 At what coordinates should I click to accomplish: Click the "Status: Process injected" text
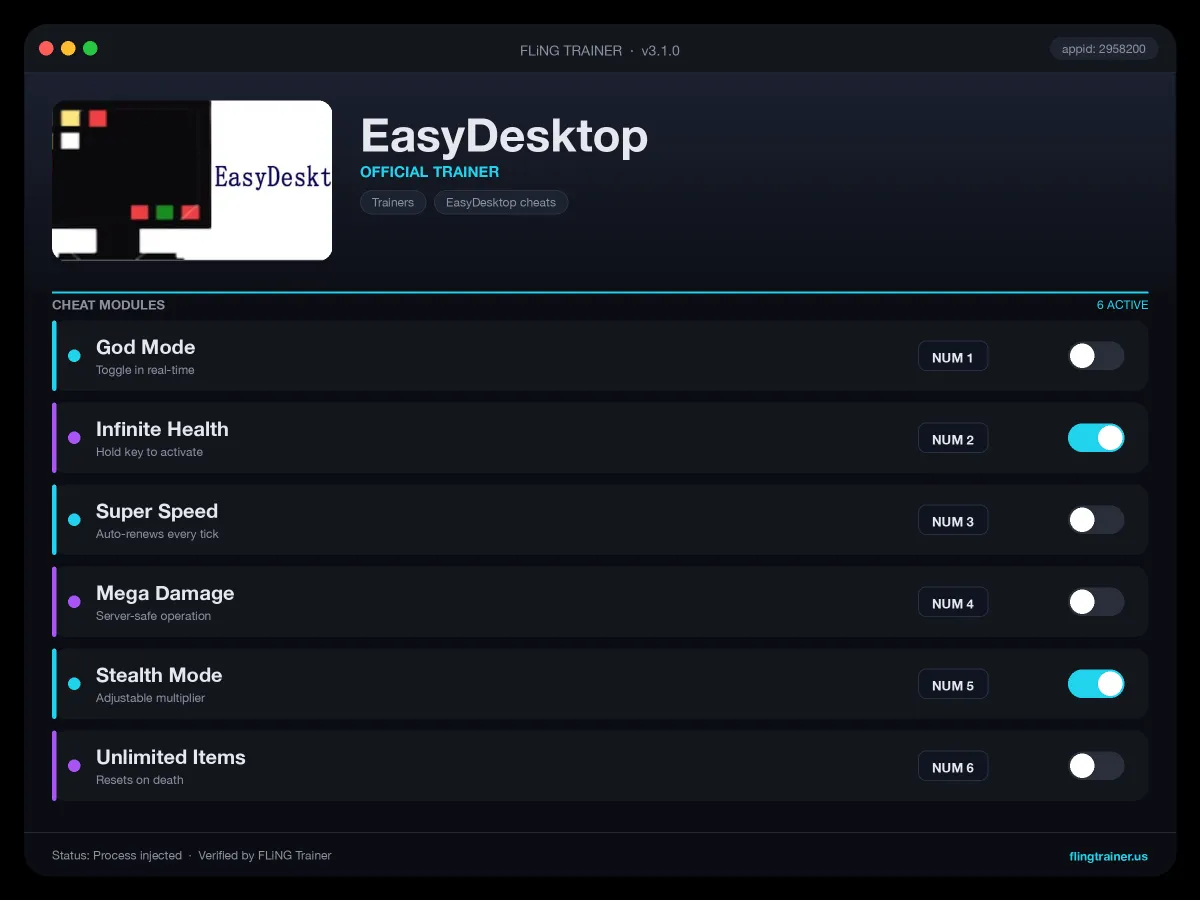pos(117,856)
